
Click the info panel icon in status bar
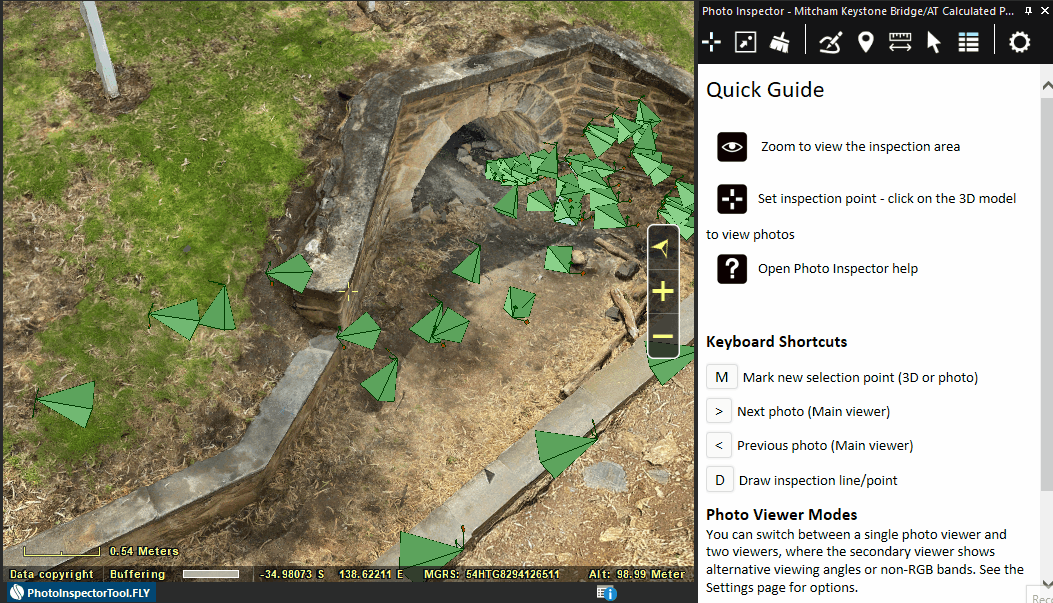click(606, 593)
